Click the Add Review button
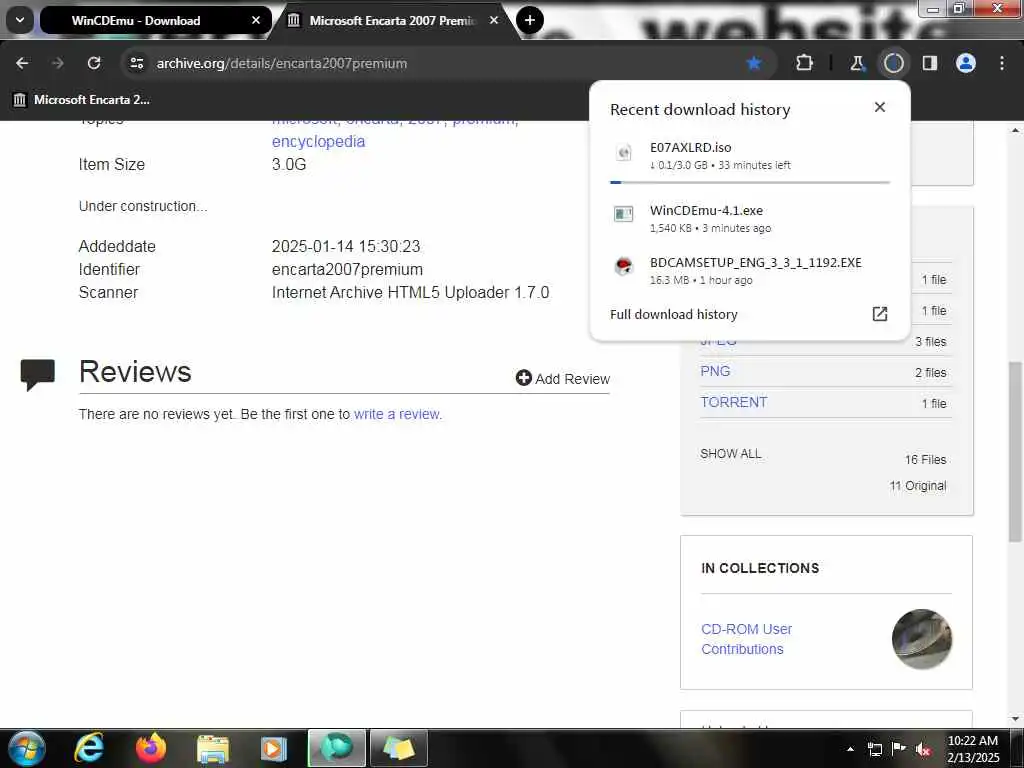Image resolution: width=1024 pixels, height=768 pixels. point(563,378)
